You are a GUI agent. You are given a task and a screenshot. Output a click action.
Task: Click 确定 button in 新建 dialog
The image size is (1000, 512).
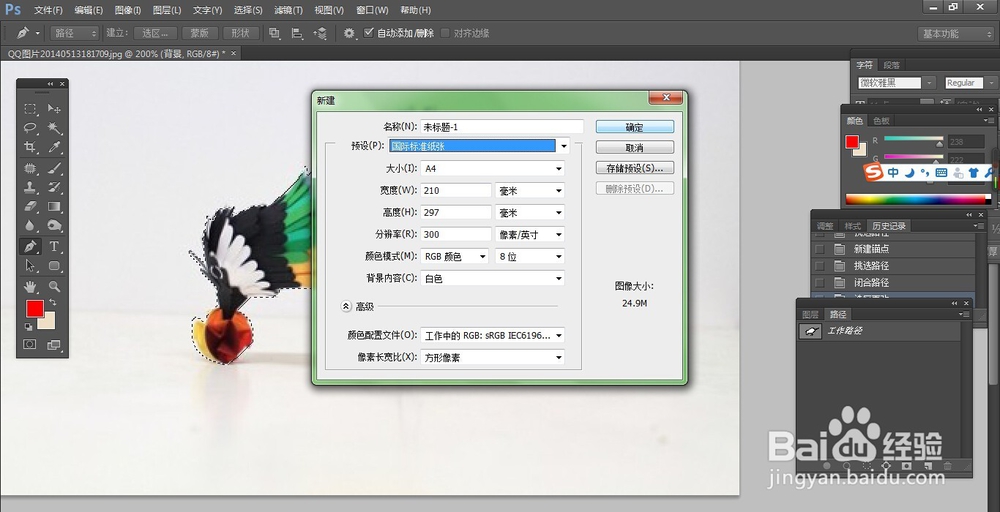(635, 127)
